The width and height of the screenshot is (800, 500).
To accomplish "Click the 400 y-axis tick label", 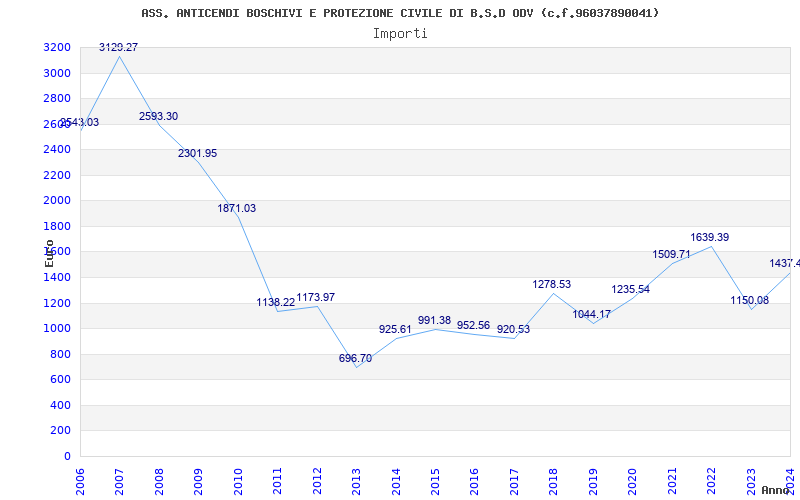I will (63, 406).
